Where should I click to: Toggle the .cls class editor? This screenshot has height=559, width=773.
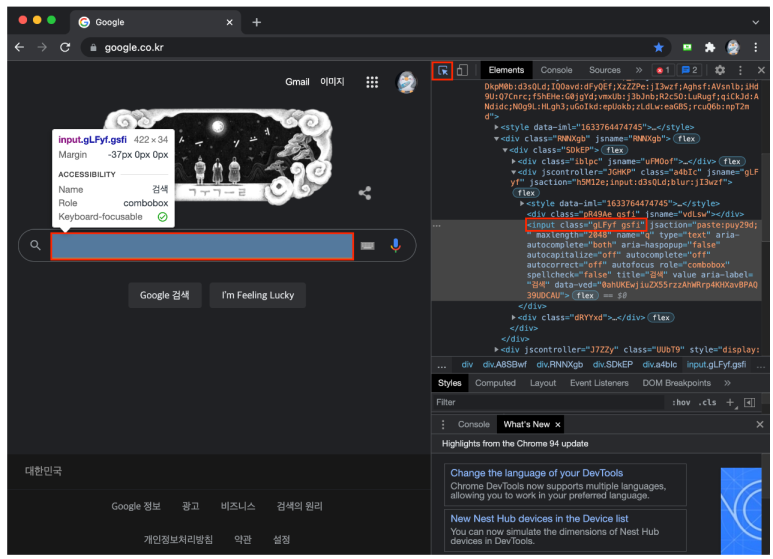point(707,402)
